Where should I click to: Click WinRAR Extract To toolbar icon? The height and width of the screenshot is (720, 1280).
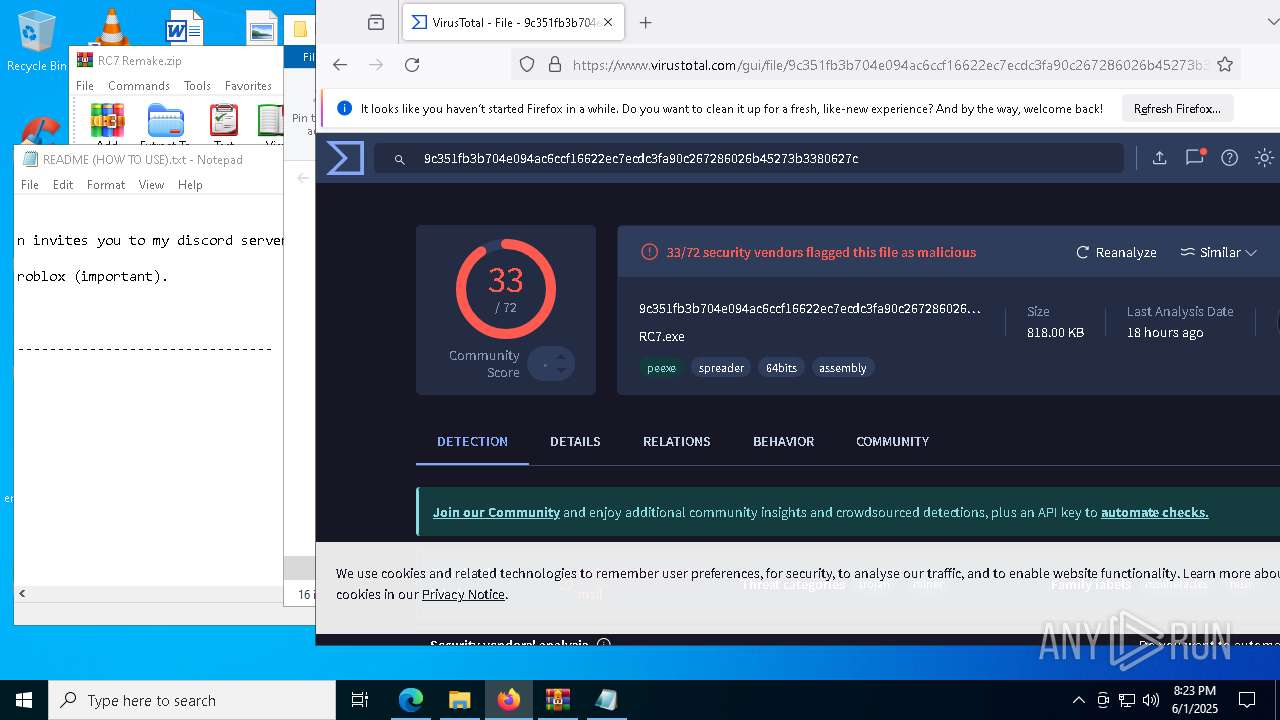pyautogui.click(x=165, y=122)
